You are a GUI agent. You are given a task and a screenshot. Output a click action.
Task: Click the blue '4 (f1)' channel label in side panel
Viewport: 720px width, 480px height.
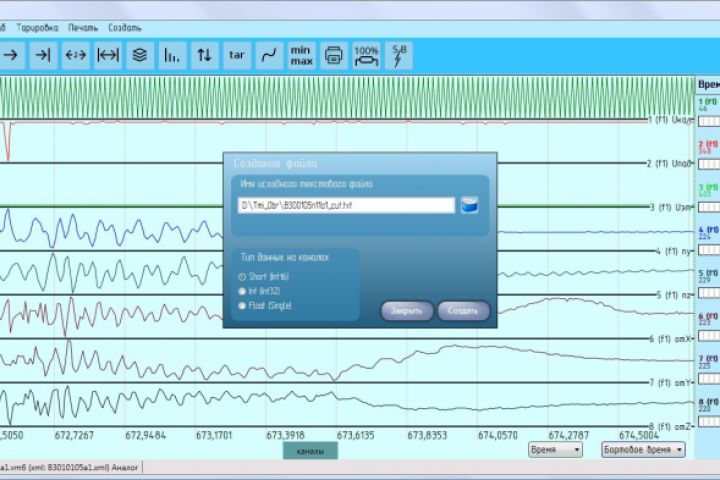tap(709, 230)
